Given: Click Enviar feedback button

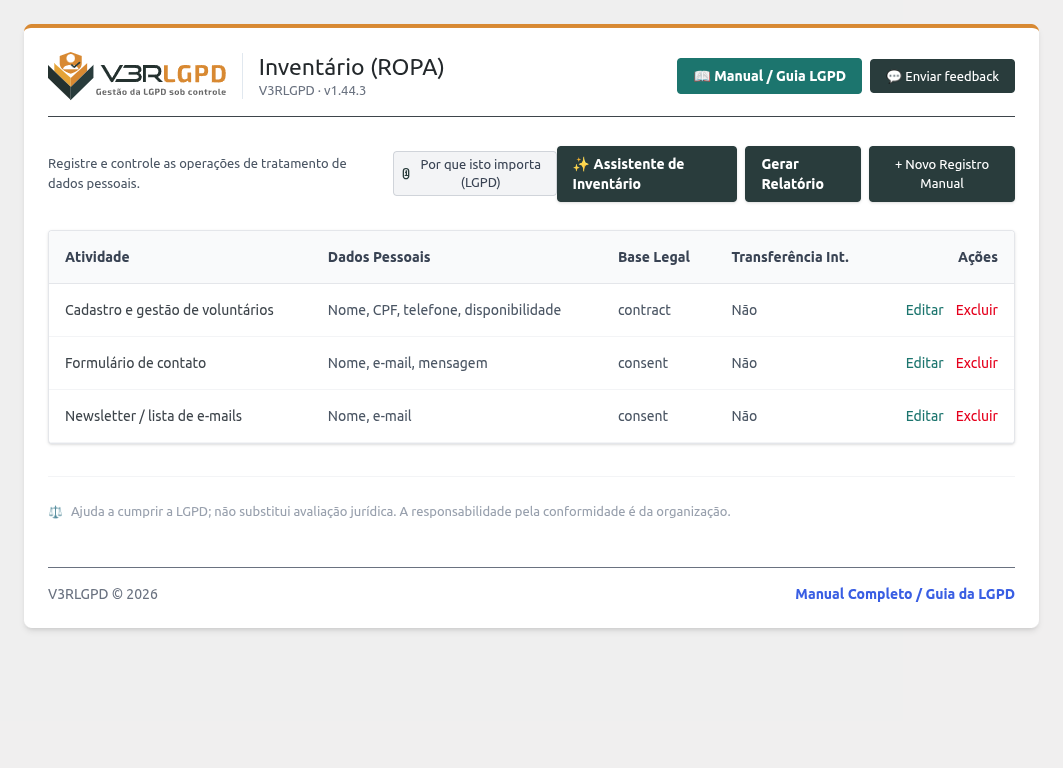Looking at the screenshot, I should click(942, 76).
